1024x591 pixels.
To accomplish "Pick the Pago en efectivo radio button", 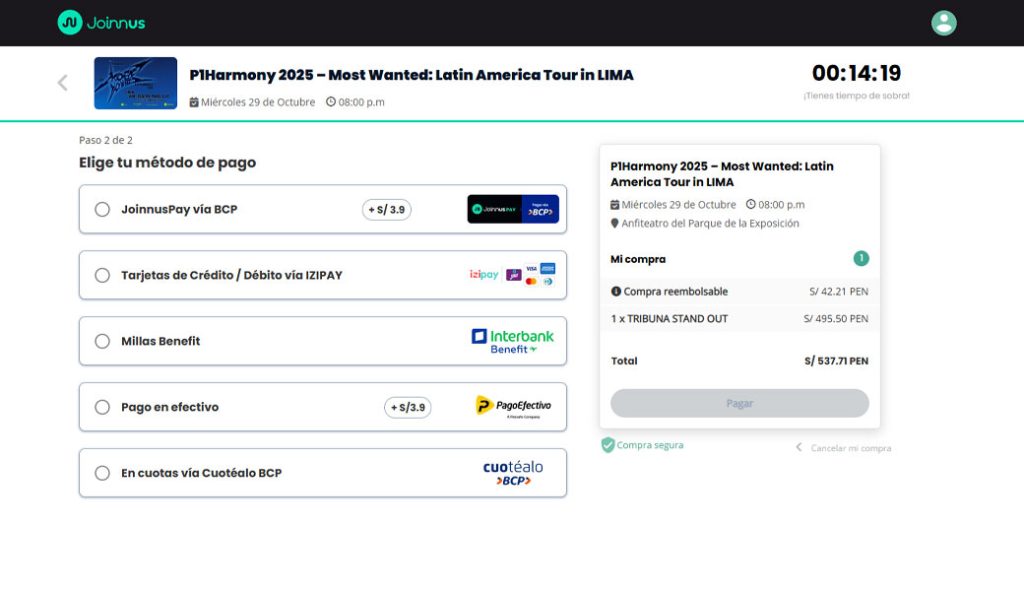I will click(x=102, y=407).
